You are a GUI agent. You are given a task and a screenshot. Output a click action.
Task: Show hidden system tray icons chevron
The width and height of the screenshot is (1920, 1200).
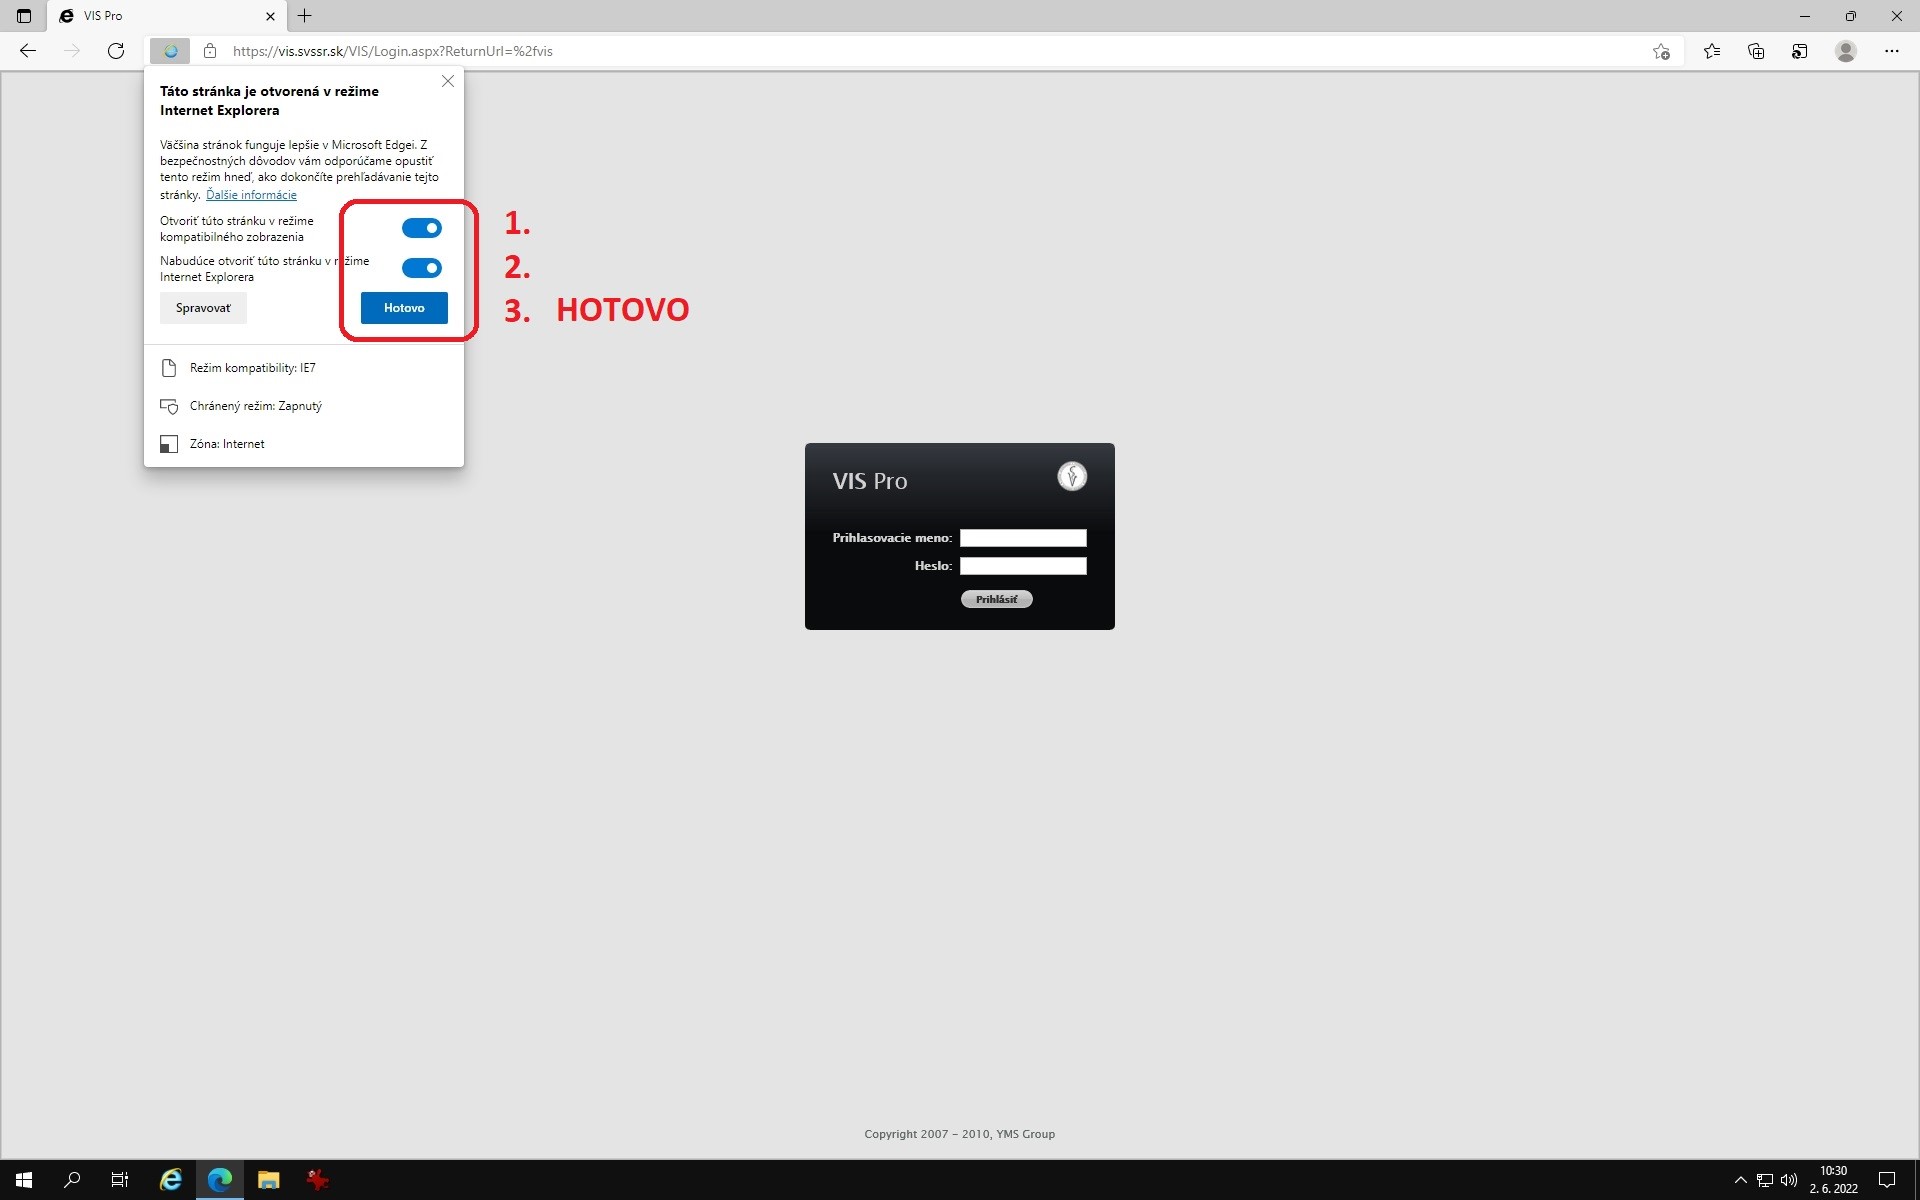1740,1180
